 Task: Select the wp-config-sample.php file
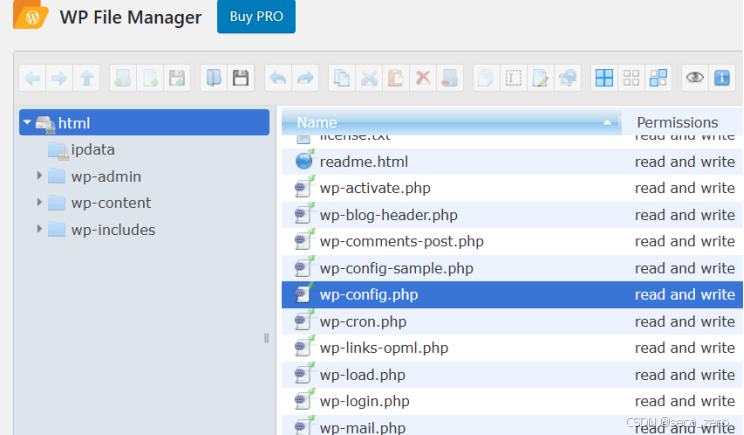(x=512, y=268)
